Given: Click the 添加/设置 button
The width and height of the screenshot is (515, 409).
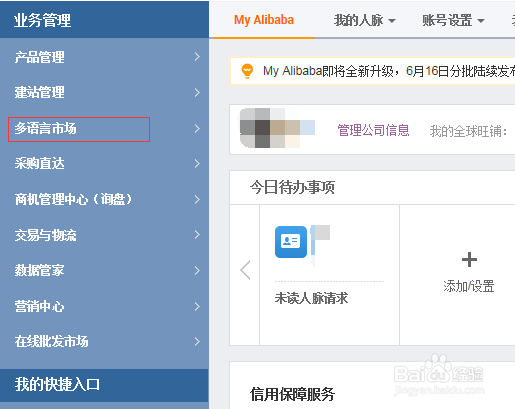Looking at the screenshot, I should (469, 286).
